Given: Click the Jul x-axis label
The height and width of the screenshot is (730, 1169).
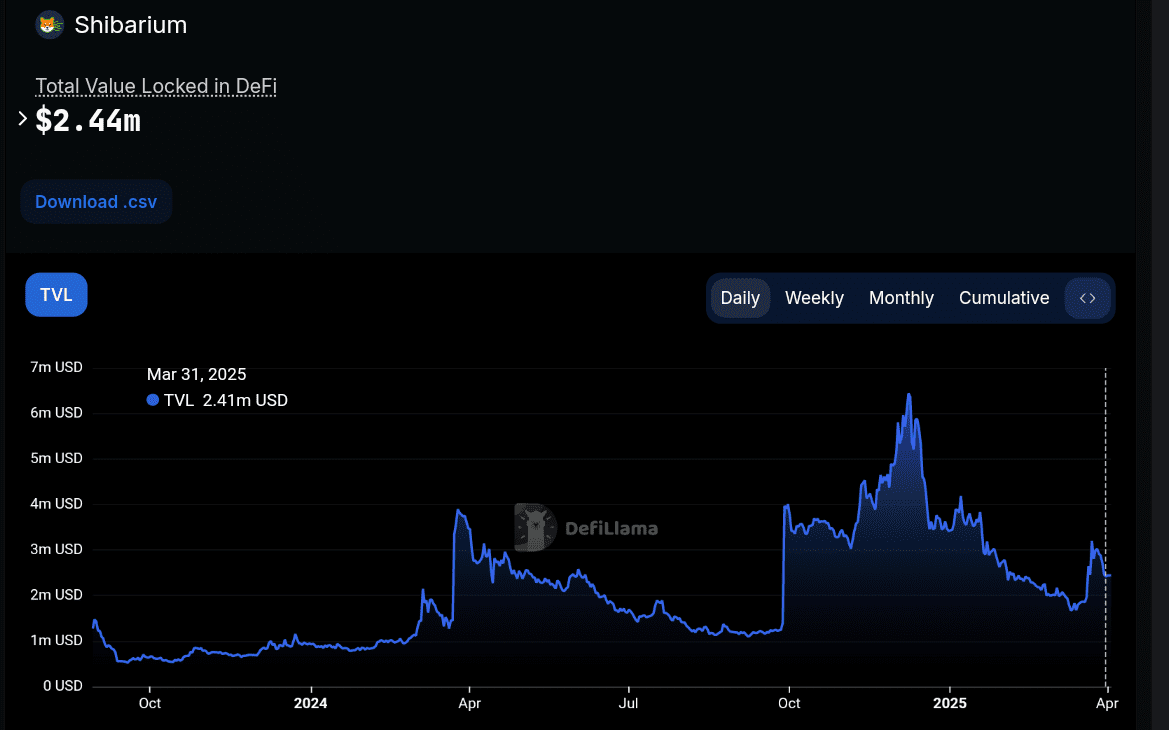Looking at the screenshot, I should click(x=628, y=703).
